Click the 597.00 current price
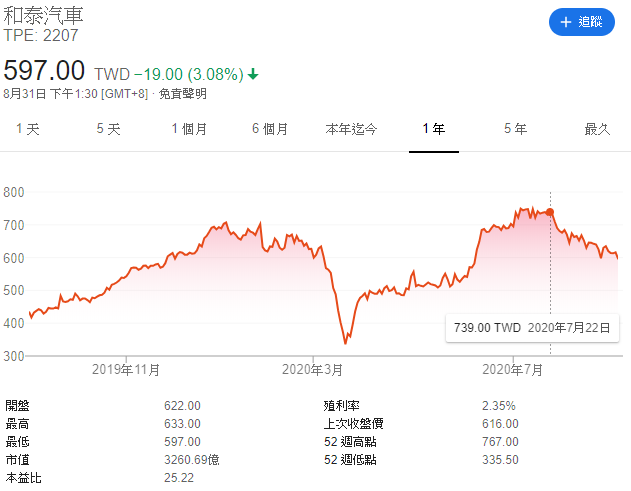The image size is (631, 491). click(44, 70)
